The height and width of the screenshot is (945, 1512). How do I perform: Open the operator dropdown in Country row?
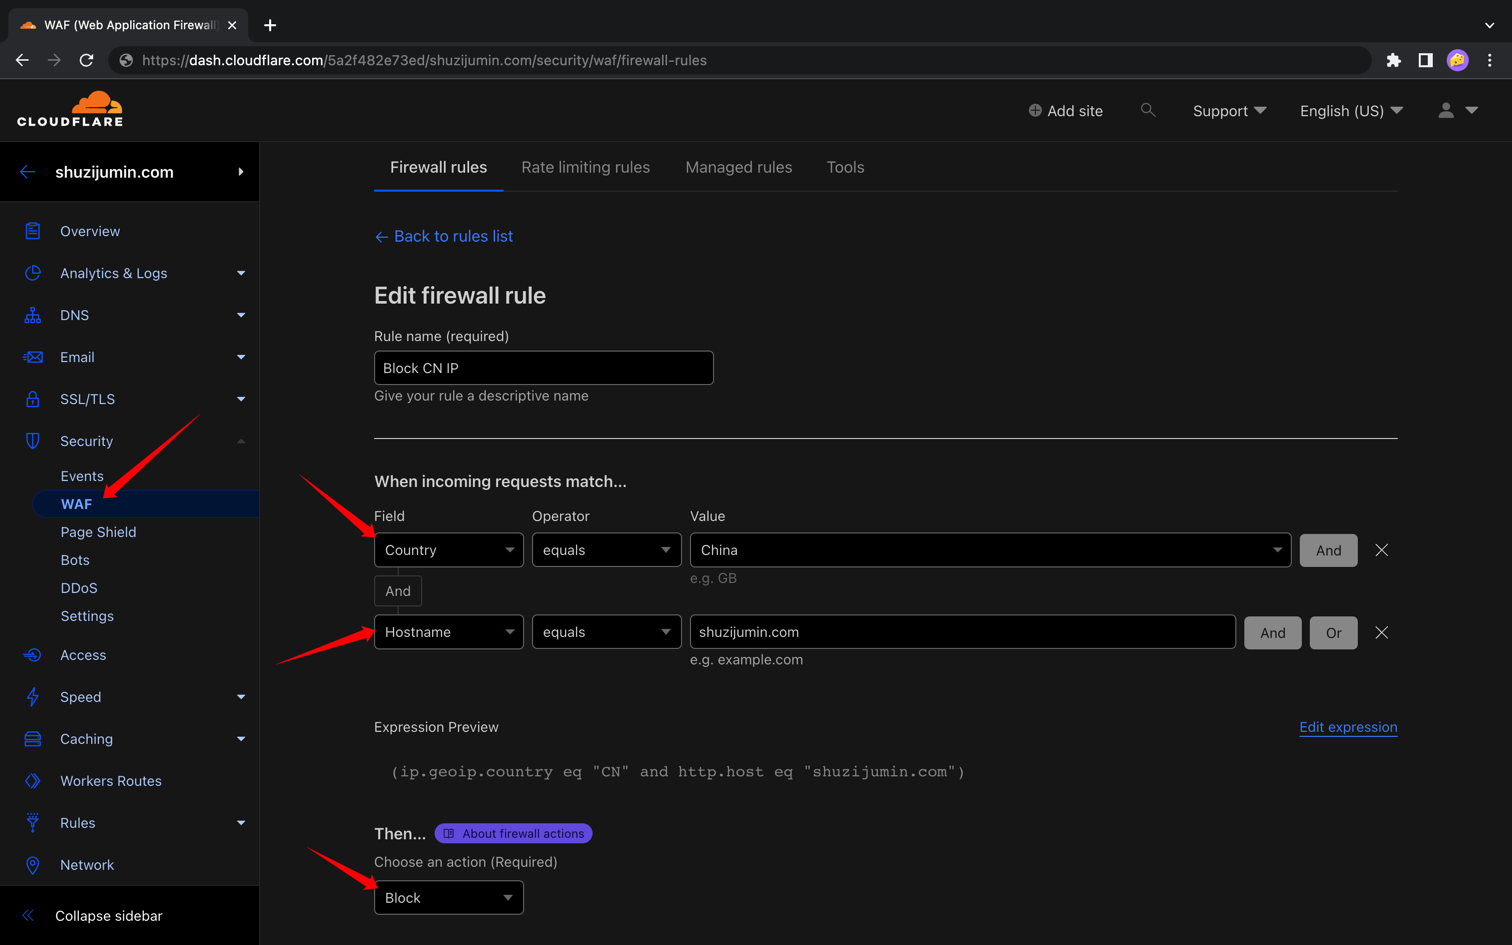(x=607, y=550)
